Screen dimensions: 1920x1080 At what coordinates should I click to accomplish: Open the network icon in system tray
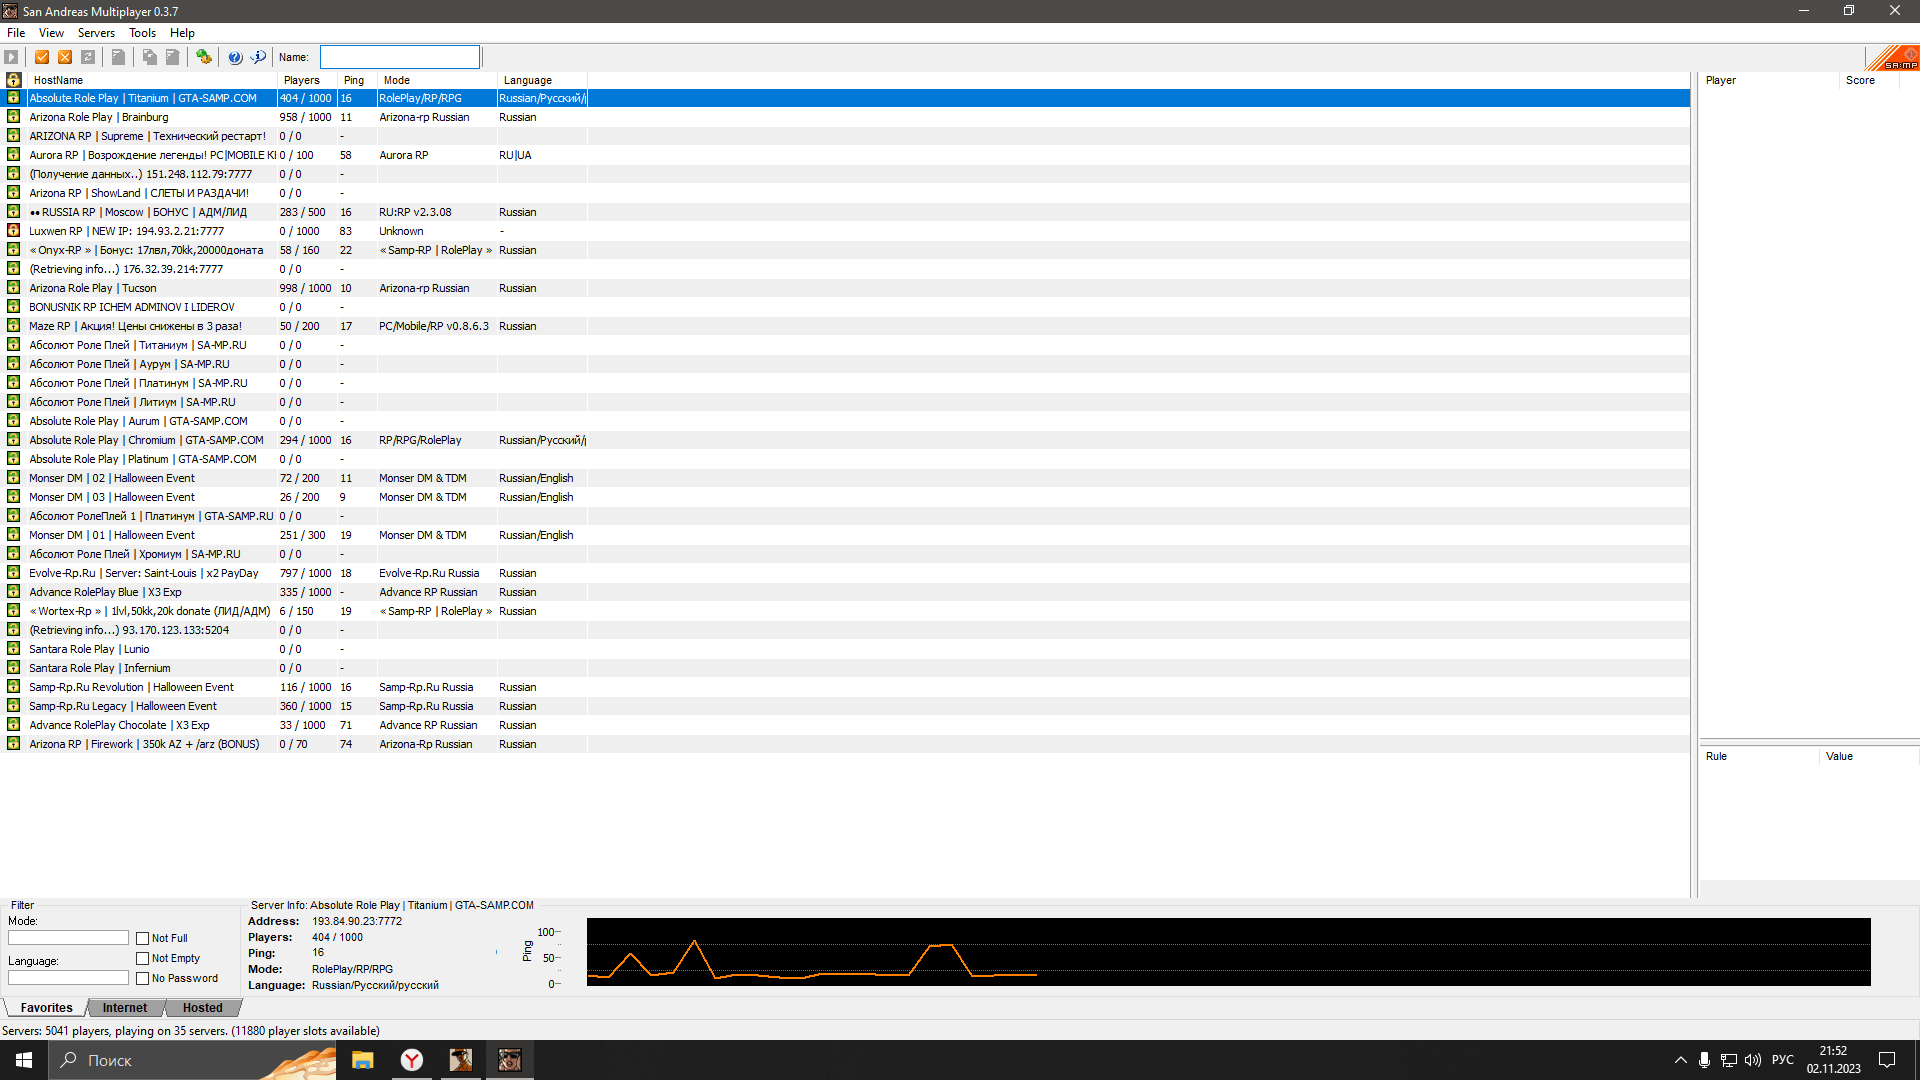(1729, 1060)
